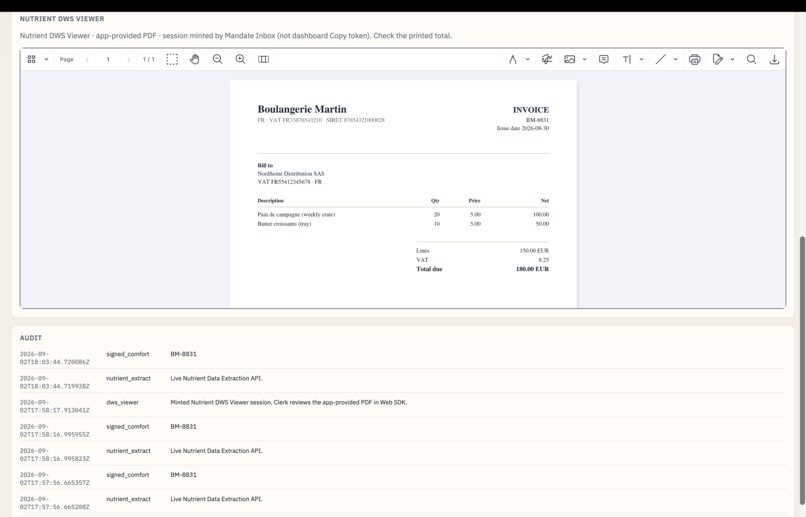Select the line drawing tool
This screenshot has height=517, width=806.
(661, 59)
